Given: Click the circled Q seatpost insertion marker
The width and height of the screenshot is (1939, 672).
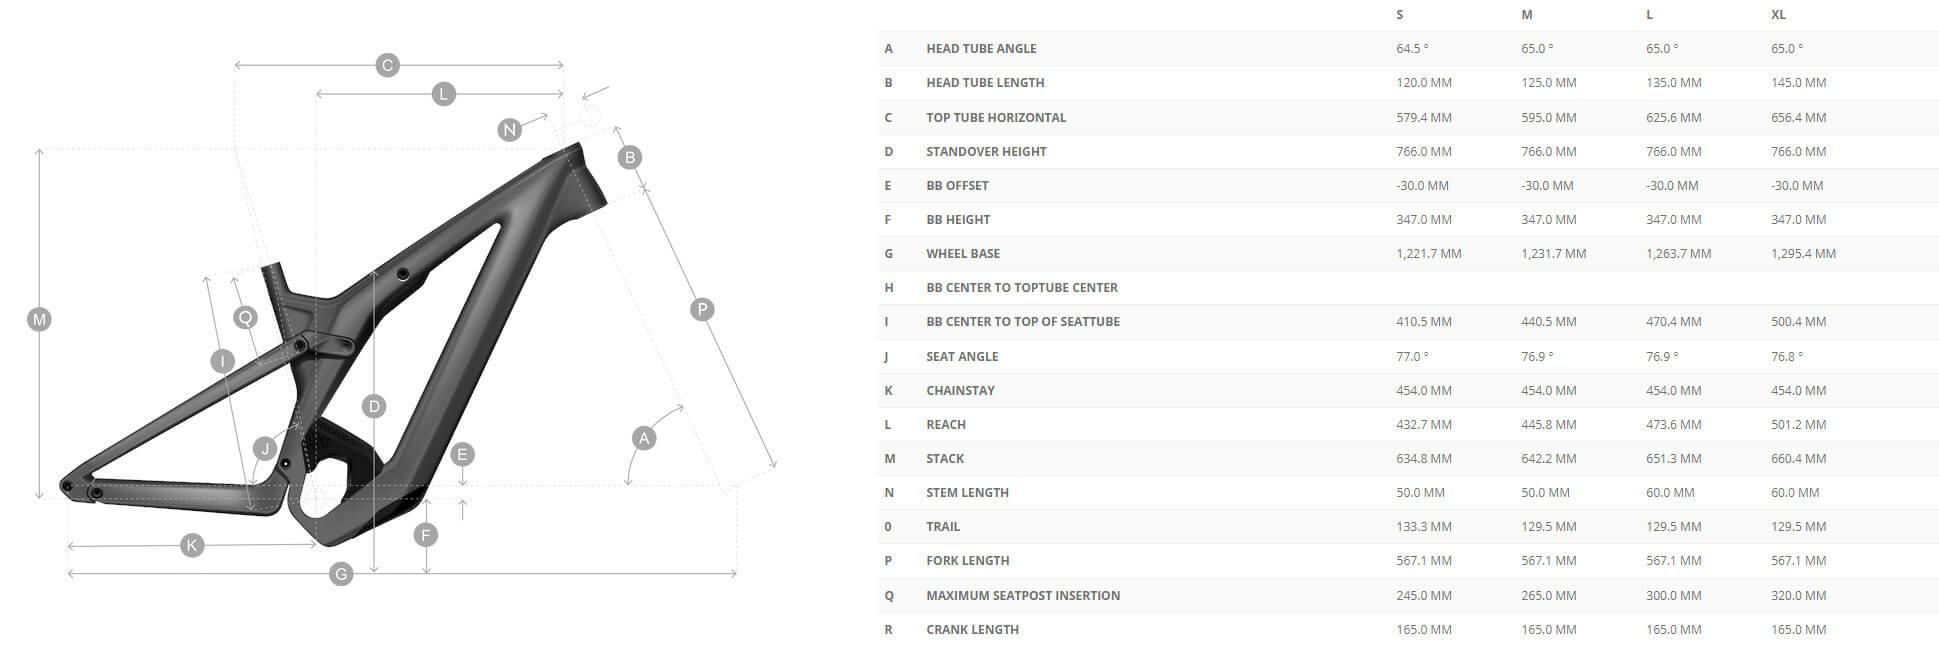Looking at the screenshot, I should [x=245, y=318].
